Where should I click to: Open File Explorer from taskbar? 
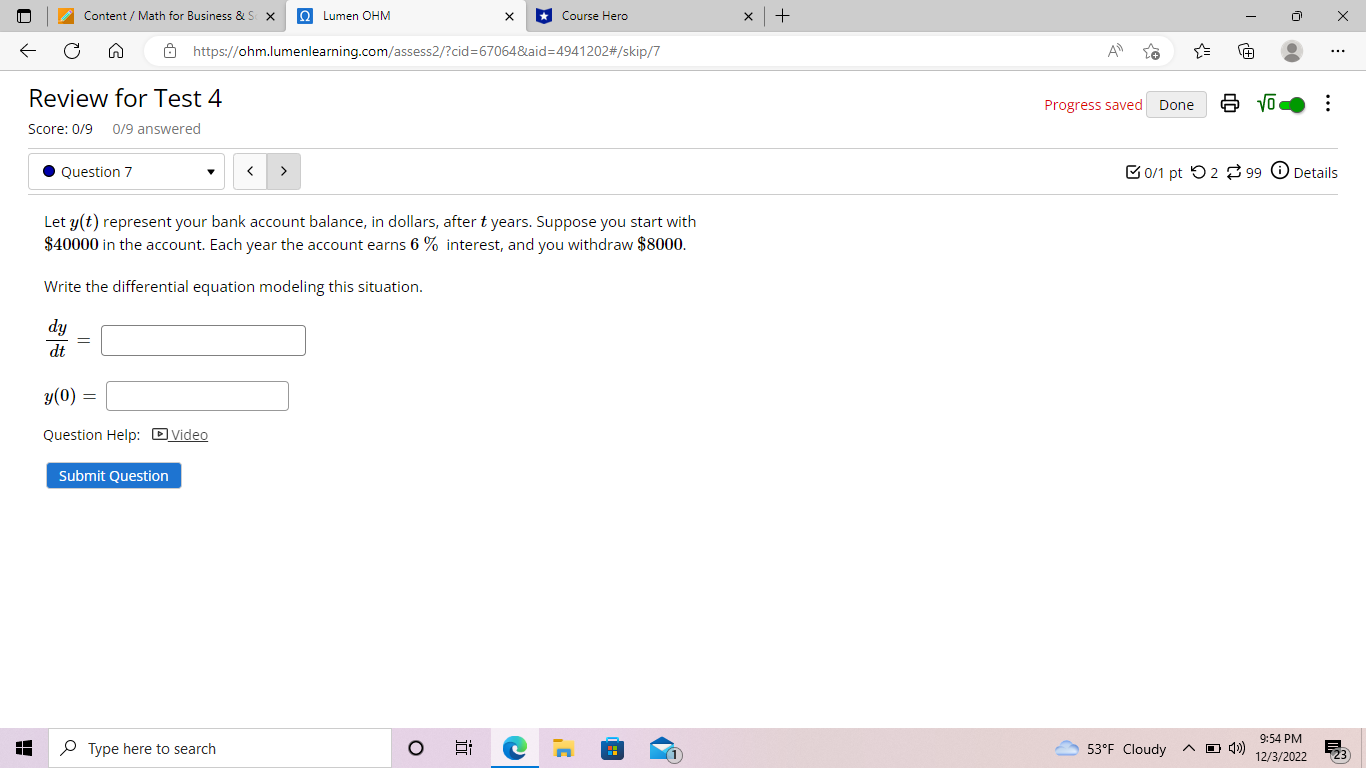click(x=563, y=748)
